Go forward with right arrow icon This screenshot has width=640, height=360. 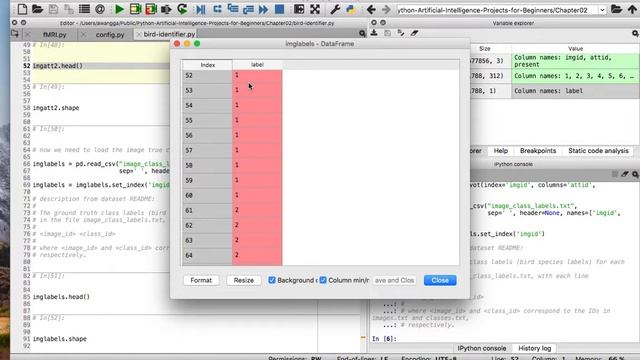pyautogui.click(x=386, y=9)
